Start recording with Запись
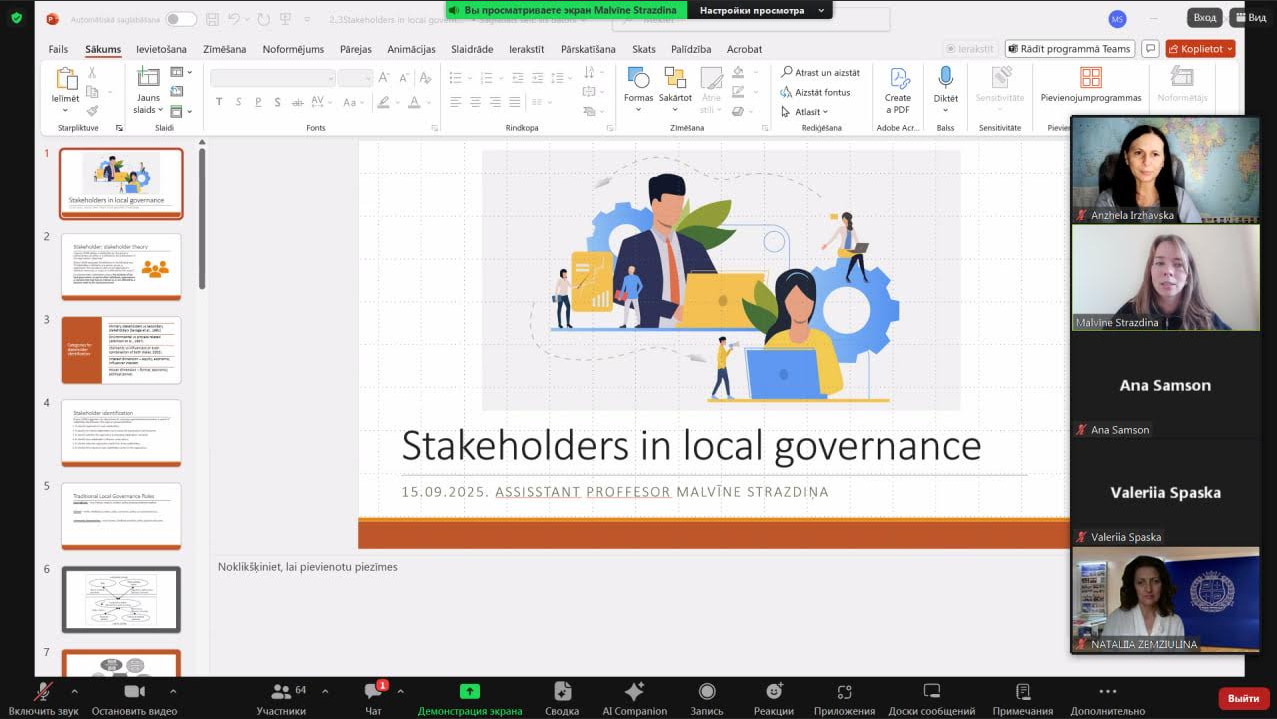The height and width of the screenshot is (719, 1277). [x=707, y=697]
